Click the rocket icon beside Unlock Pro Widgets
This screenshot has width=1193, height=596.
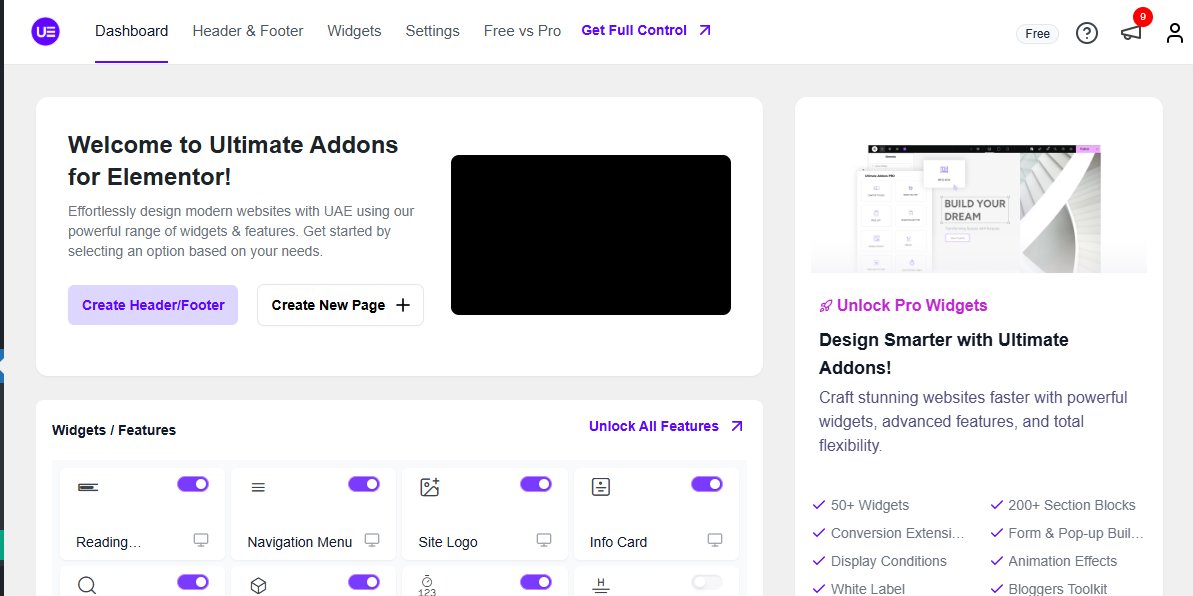pos(826,306)
